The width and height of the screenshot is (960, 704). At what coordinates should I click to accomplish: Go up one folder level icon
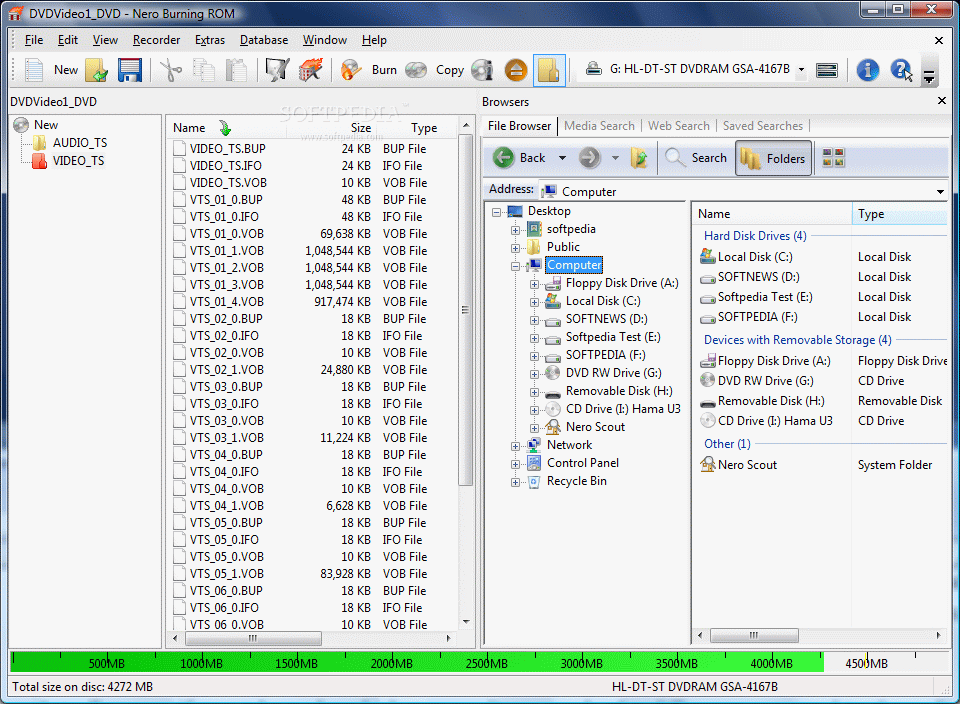click(x=639, y=158)
